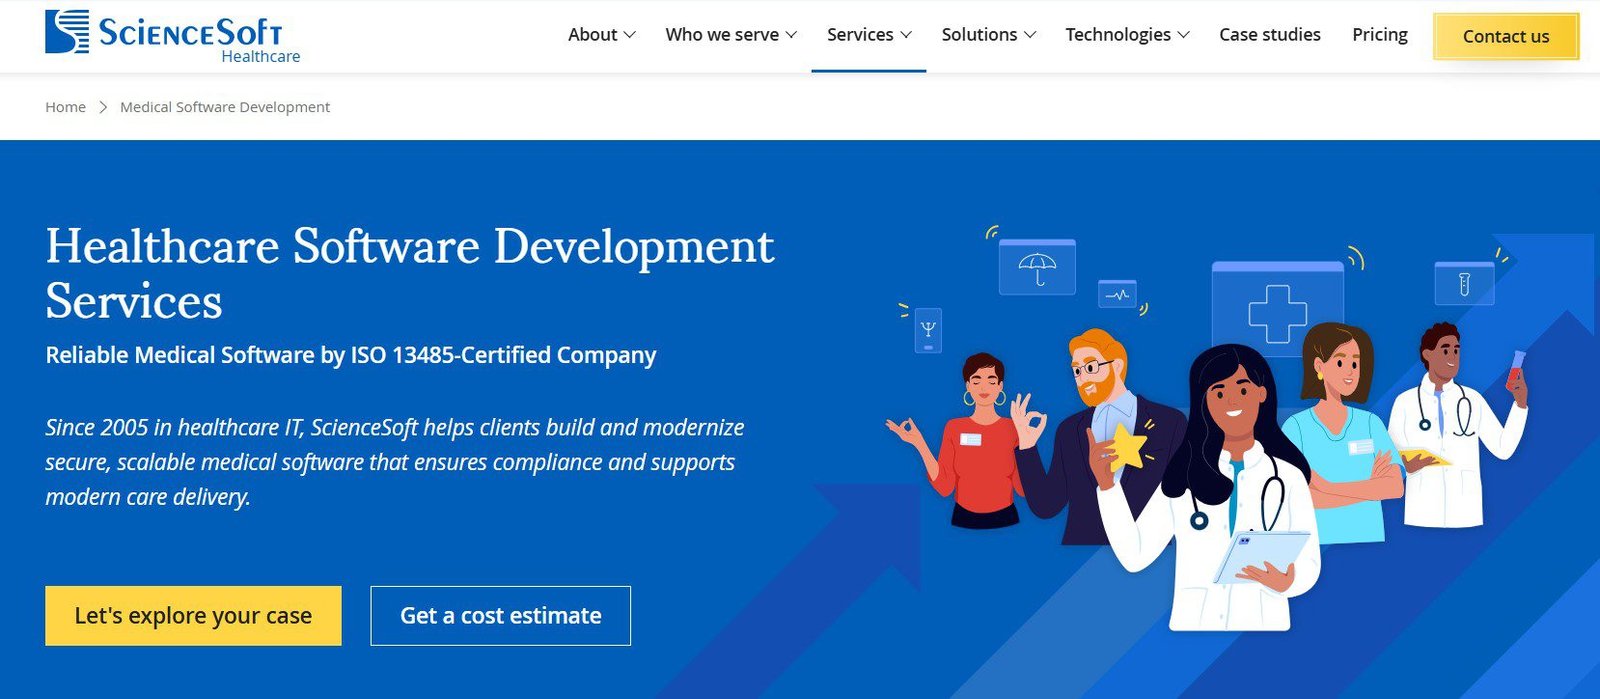Open the Solutions menu
Screen dimensions: 1600x699
click(x=989, y=34)
